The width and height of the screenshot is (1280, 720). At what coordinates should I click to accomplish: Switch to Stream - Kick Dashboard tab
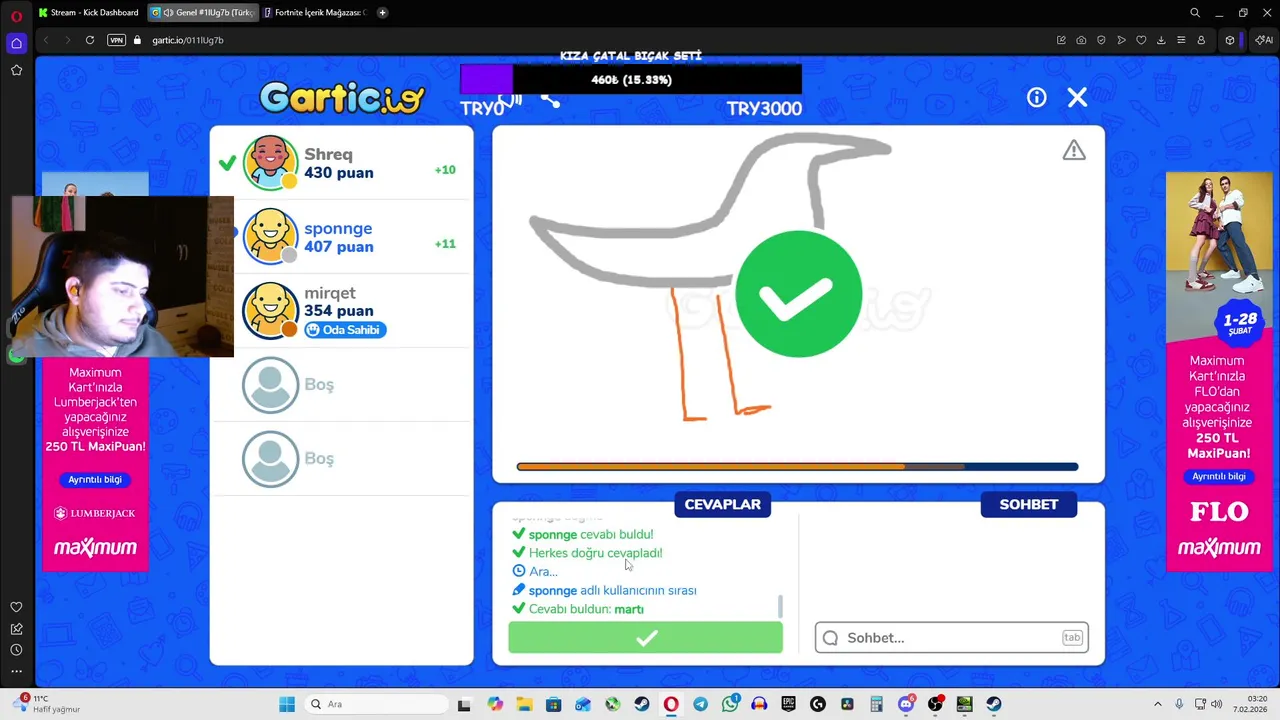(90, 12)
